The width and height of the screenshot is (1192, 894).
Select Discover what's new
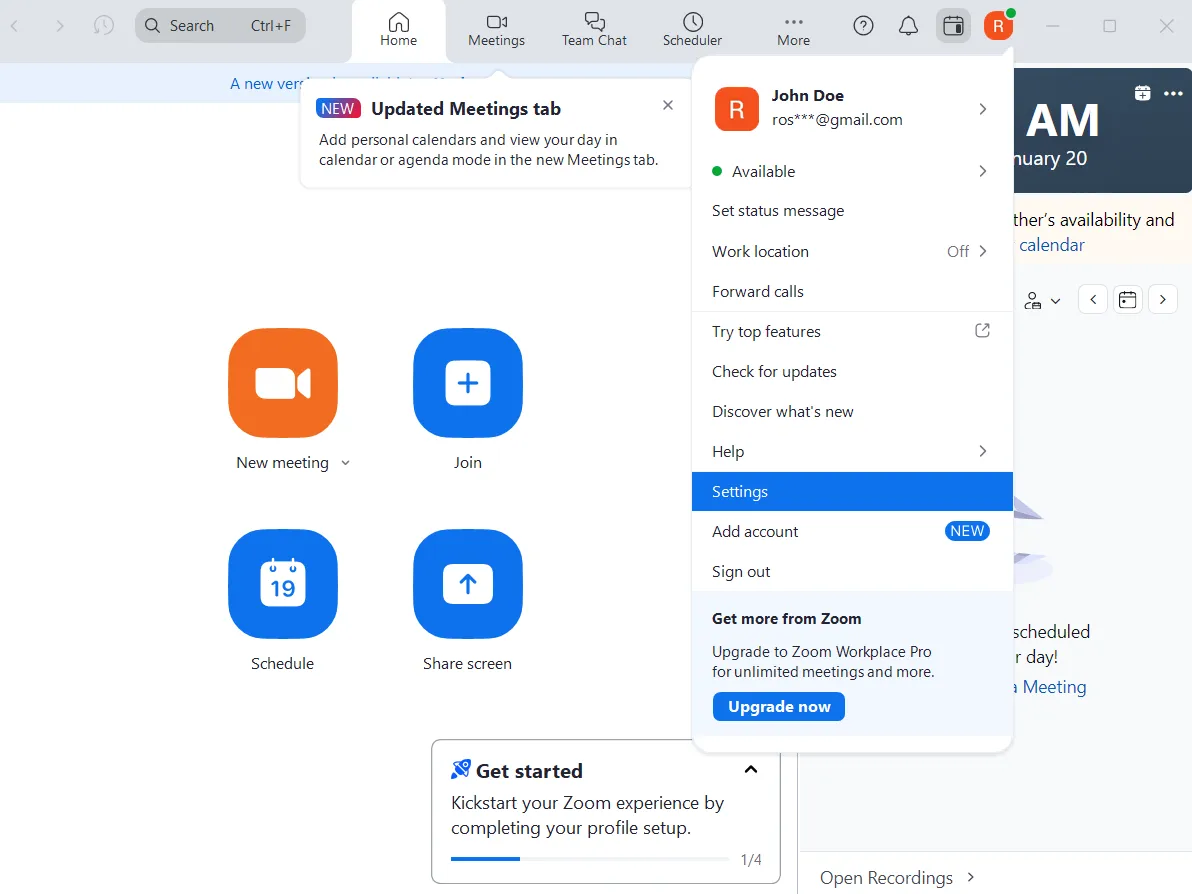852,411
